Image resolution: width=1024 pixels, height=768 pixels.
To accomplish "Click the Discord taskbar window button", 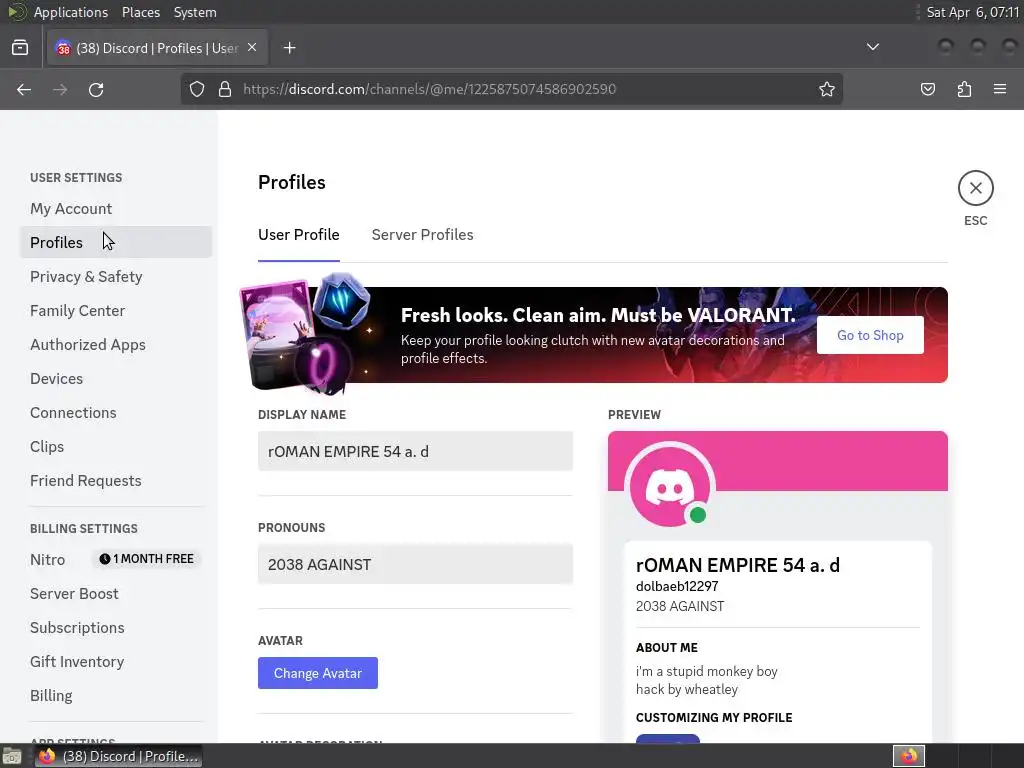I will 119,756.
